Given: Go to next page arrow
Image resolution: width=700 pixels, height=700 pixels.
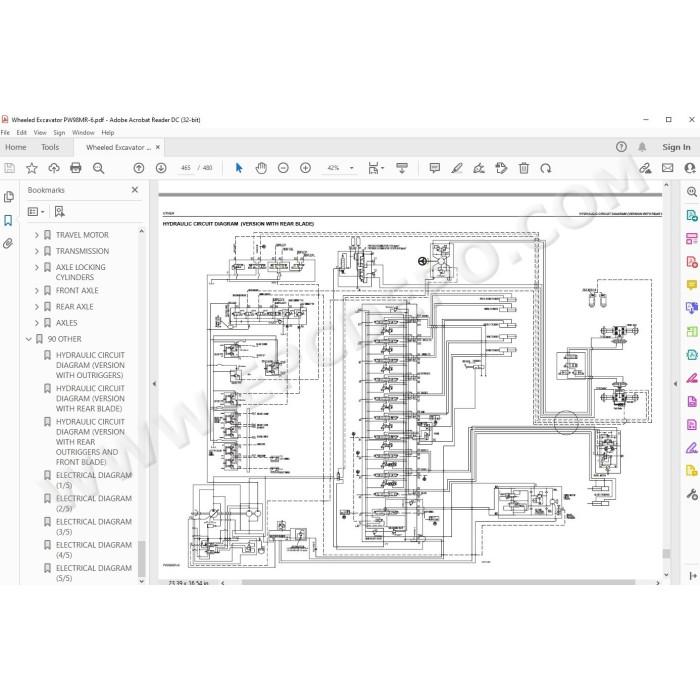Looking at the screenshot, I should [161, 168].
